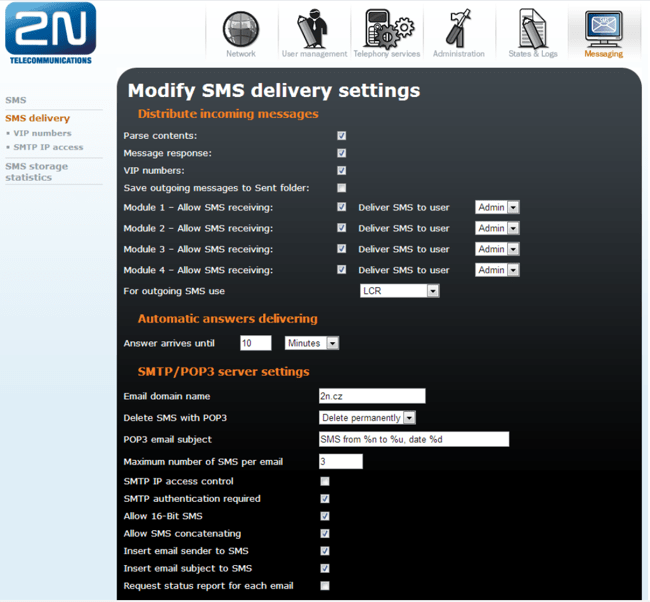Enable SMTP IP access control checkbox
The height and width of the screenshot is (602, 650).
coord(325,481)
